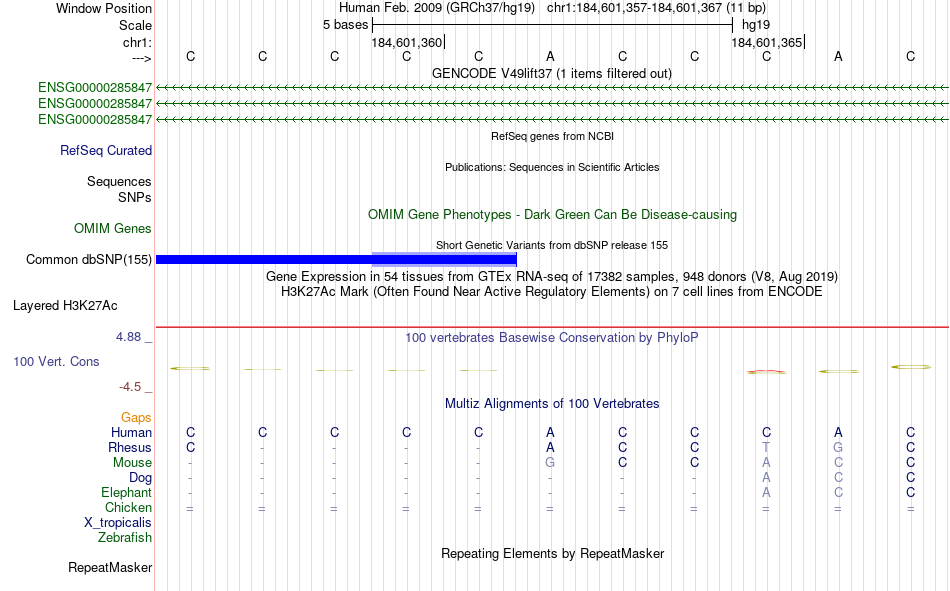
Task: Click the Sequences track label
Action: (x=119, y=181)
